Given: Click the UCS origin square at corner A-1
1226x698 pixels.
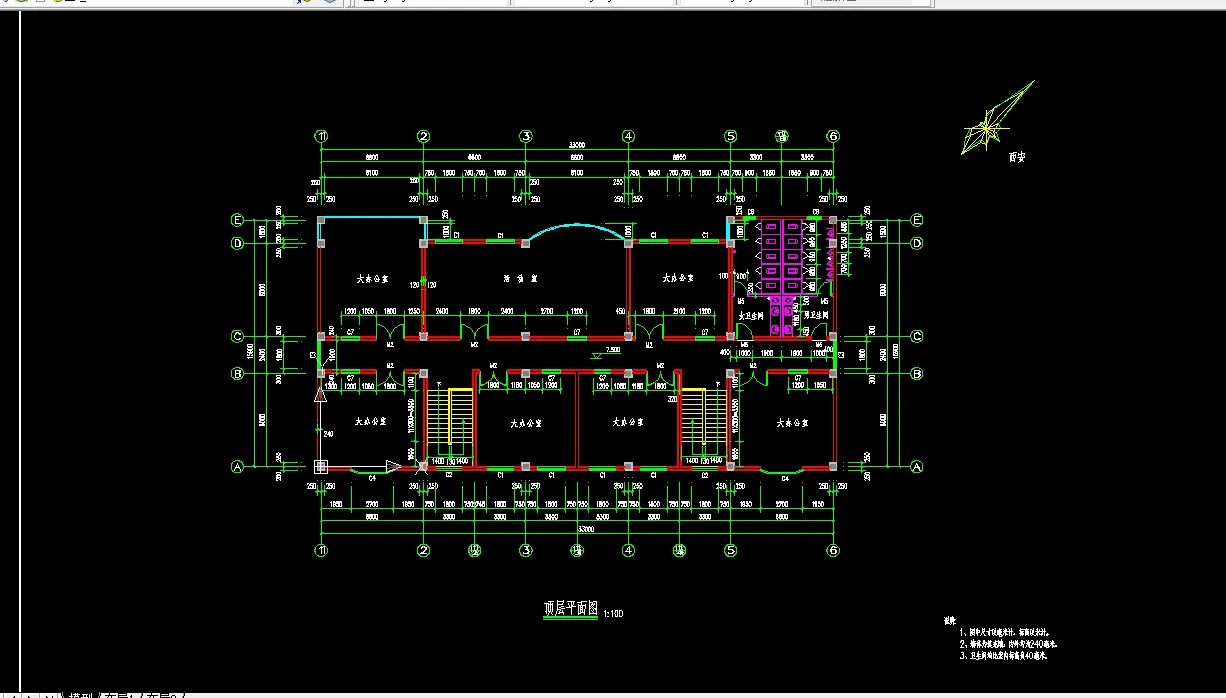Looking at the screenshot, I should coord(321,466).
